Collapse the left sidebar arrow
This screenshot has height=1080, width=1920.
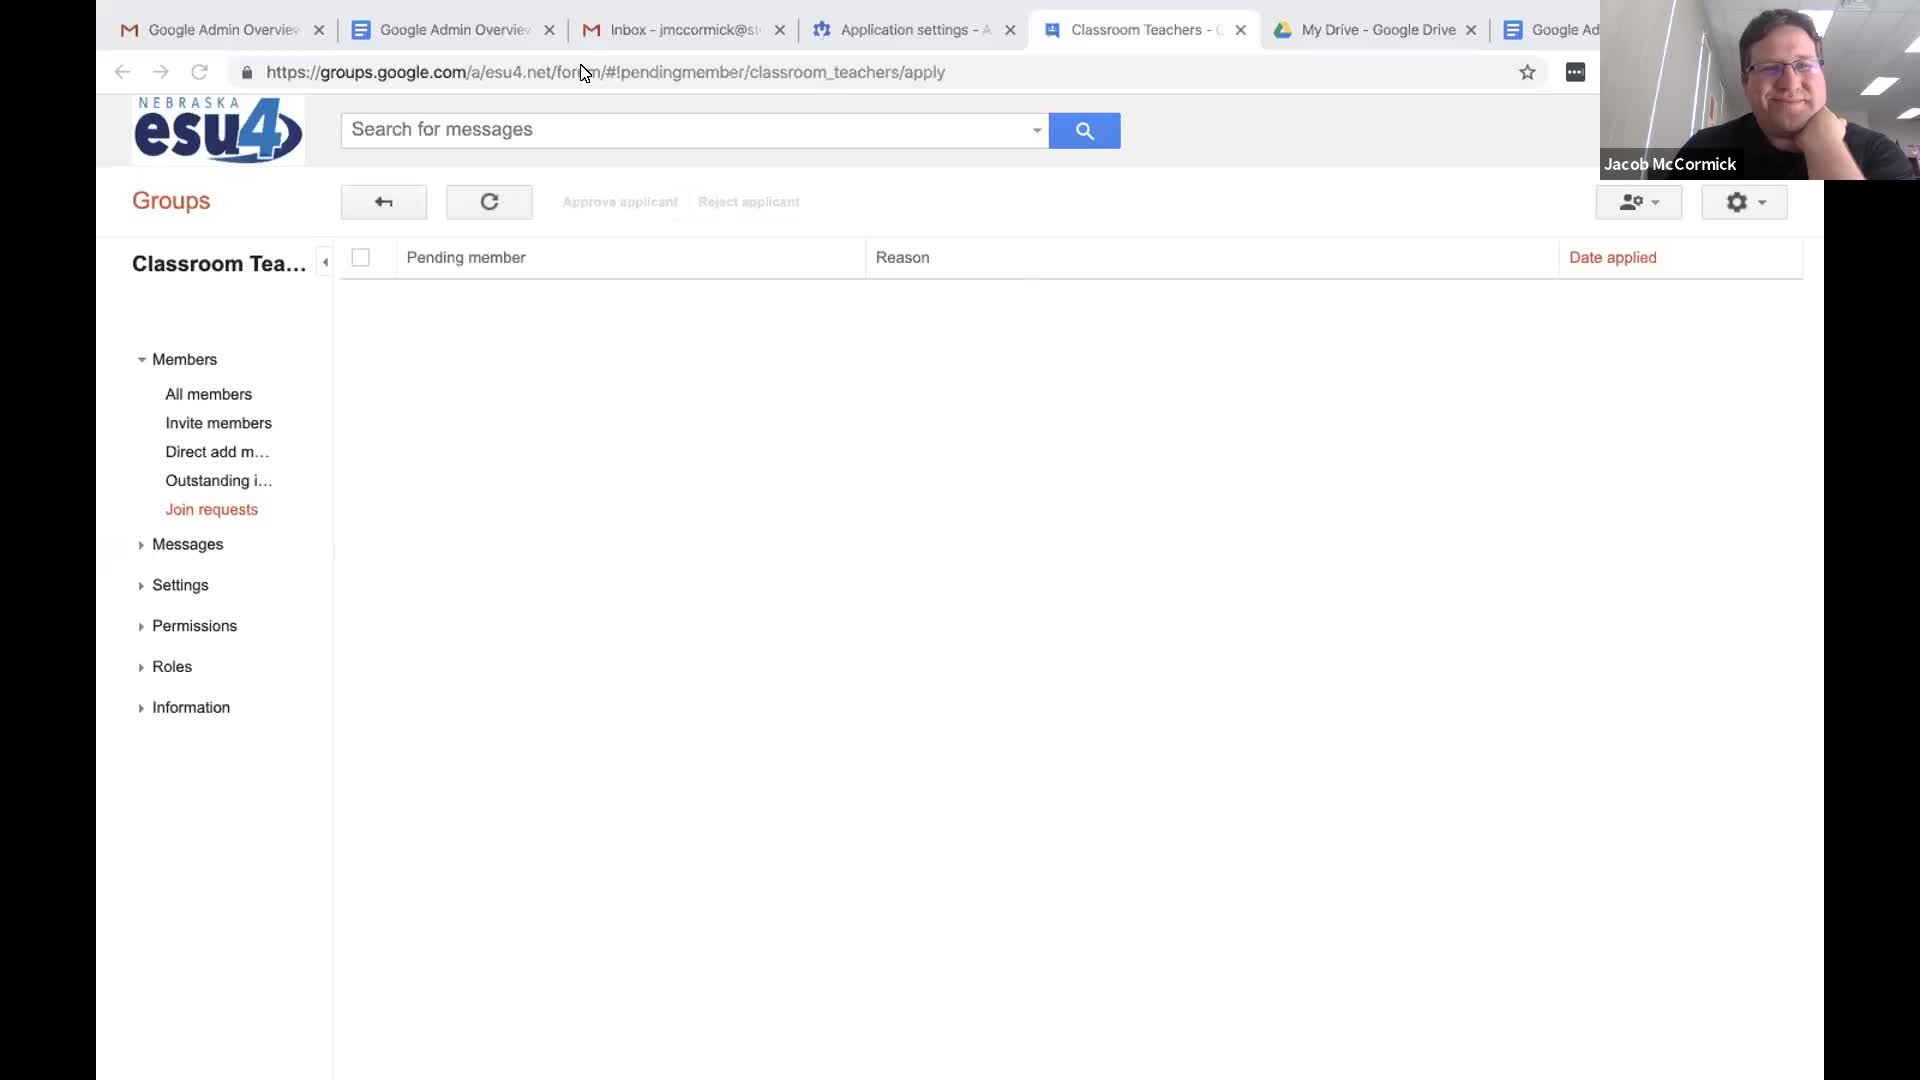(325, 262)
